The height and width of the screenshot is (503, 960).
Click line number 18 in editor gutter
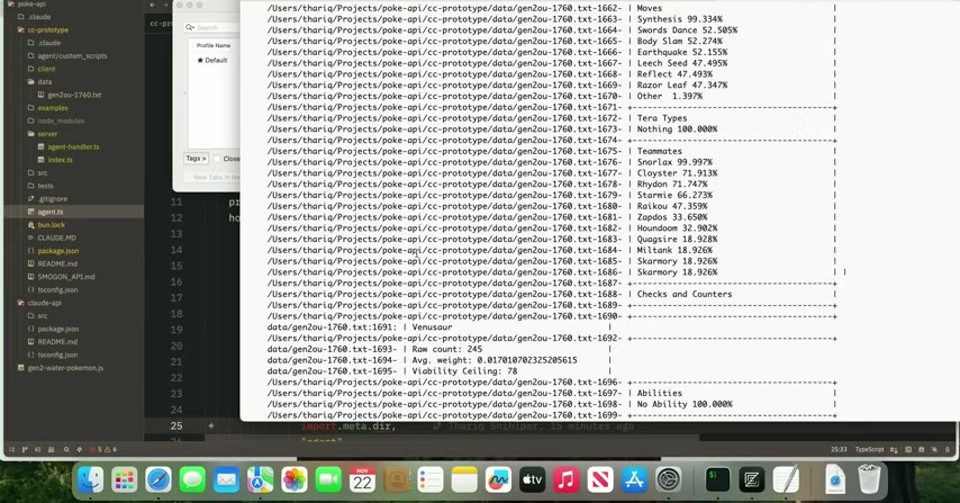[x=176, y=314]
